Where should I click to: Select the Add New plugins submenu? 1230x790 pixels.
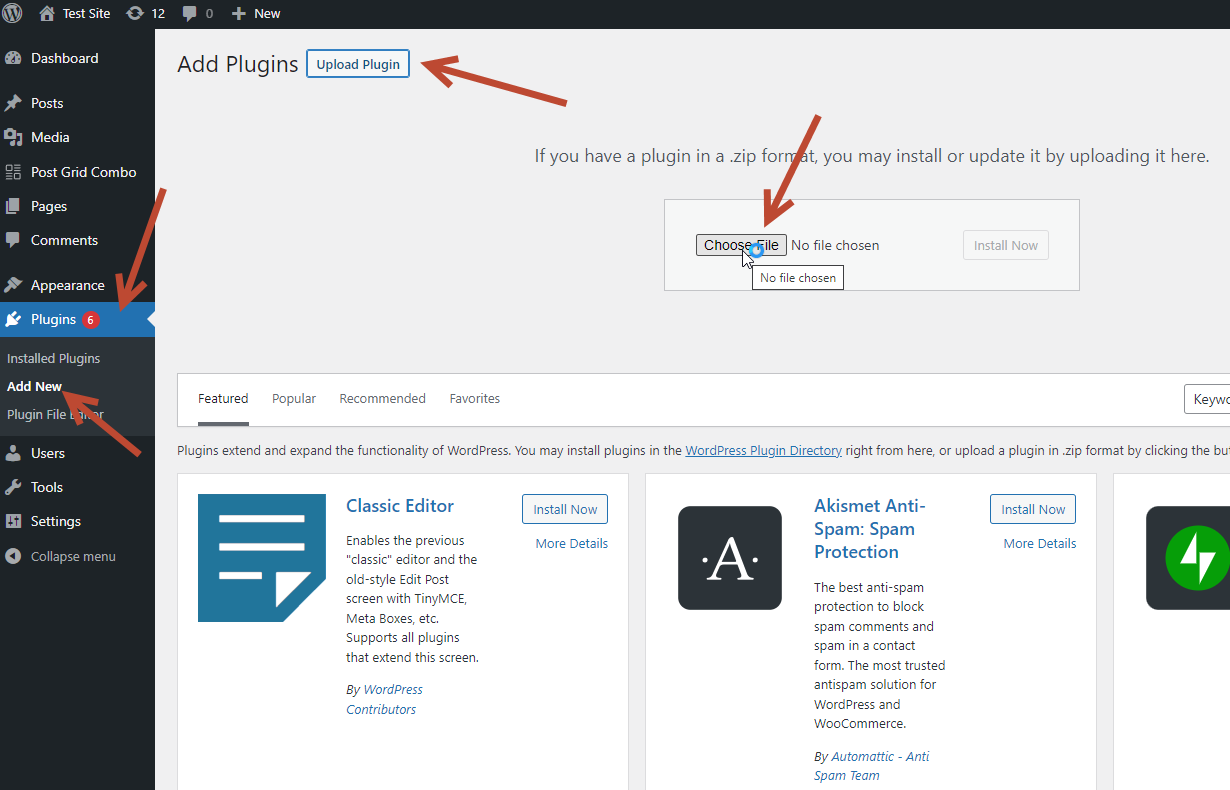tap(34, 386)
